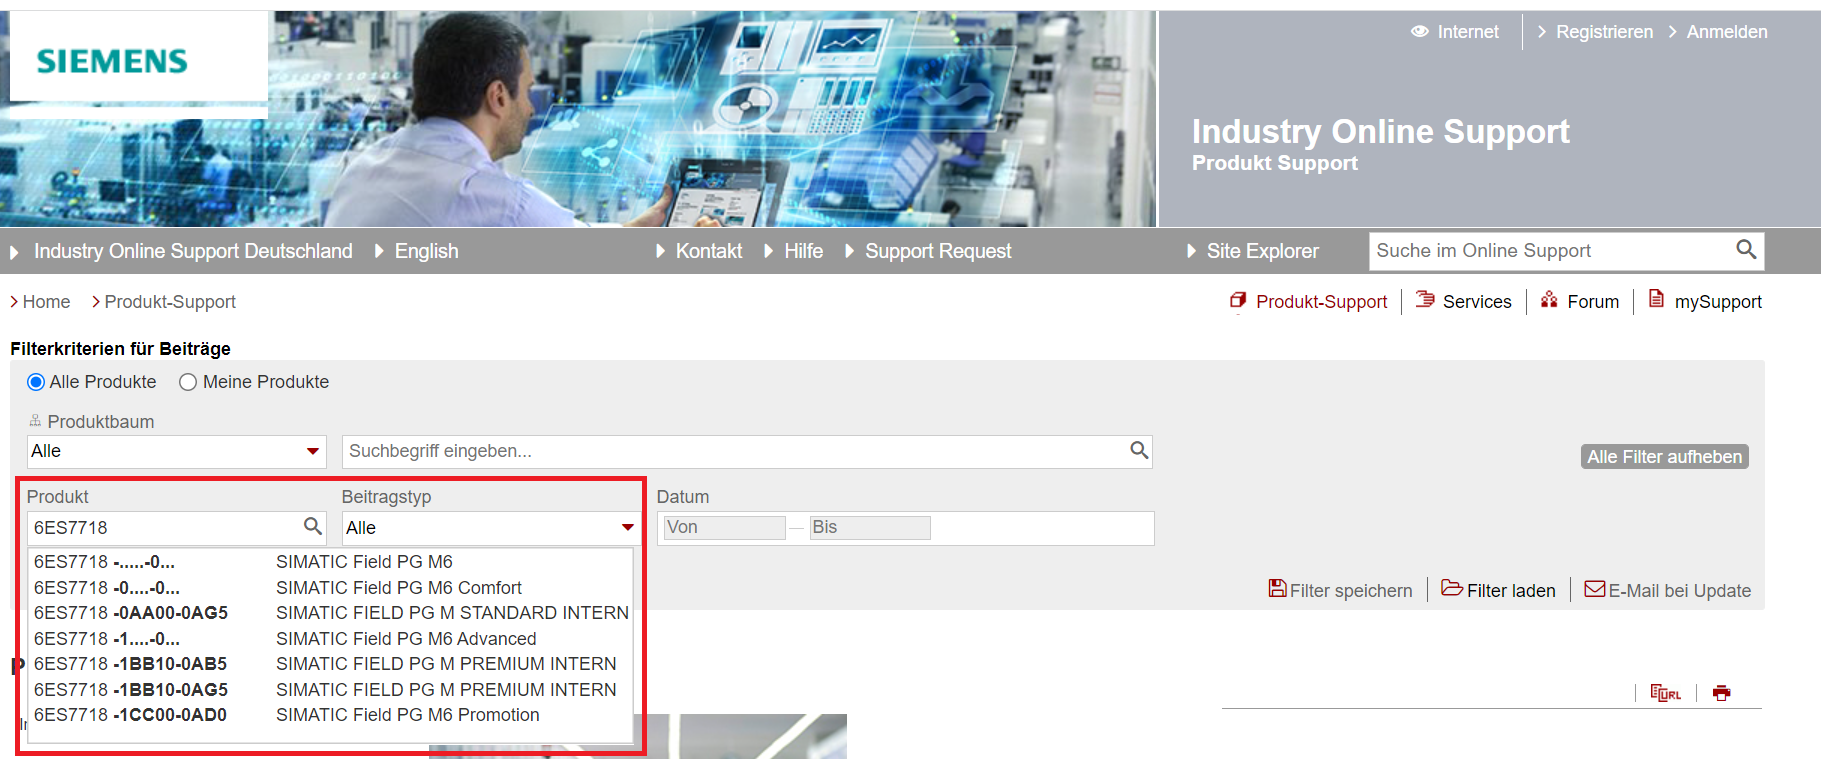Select suggestion SIMATIC Field PG M6 Advanced
Image resolution: width=1821 pixels, height=759 pixels.
331,639
